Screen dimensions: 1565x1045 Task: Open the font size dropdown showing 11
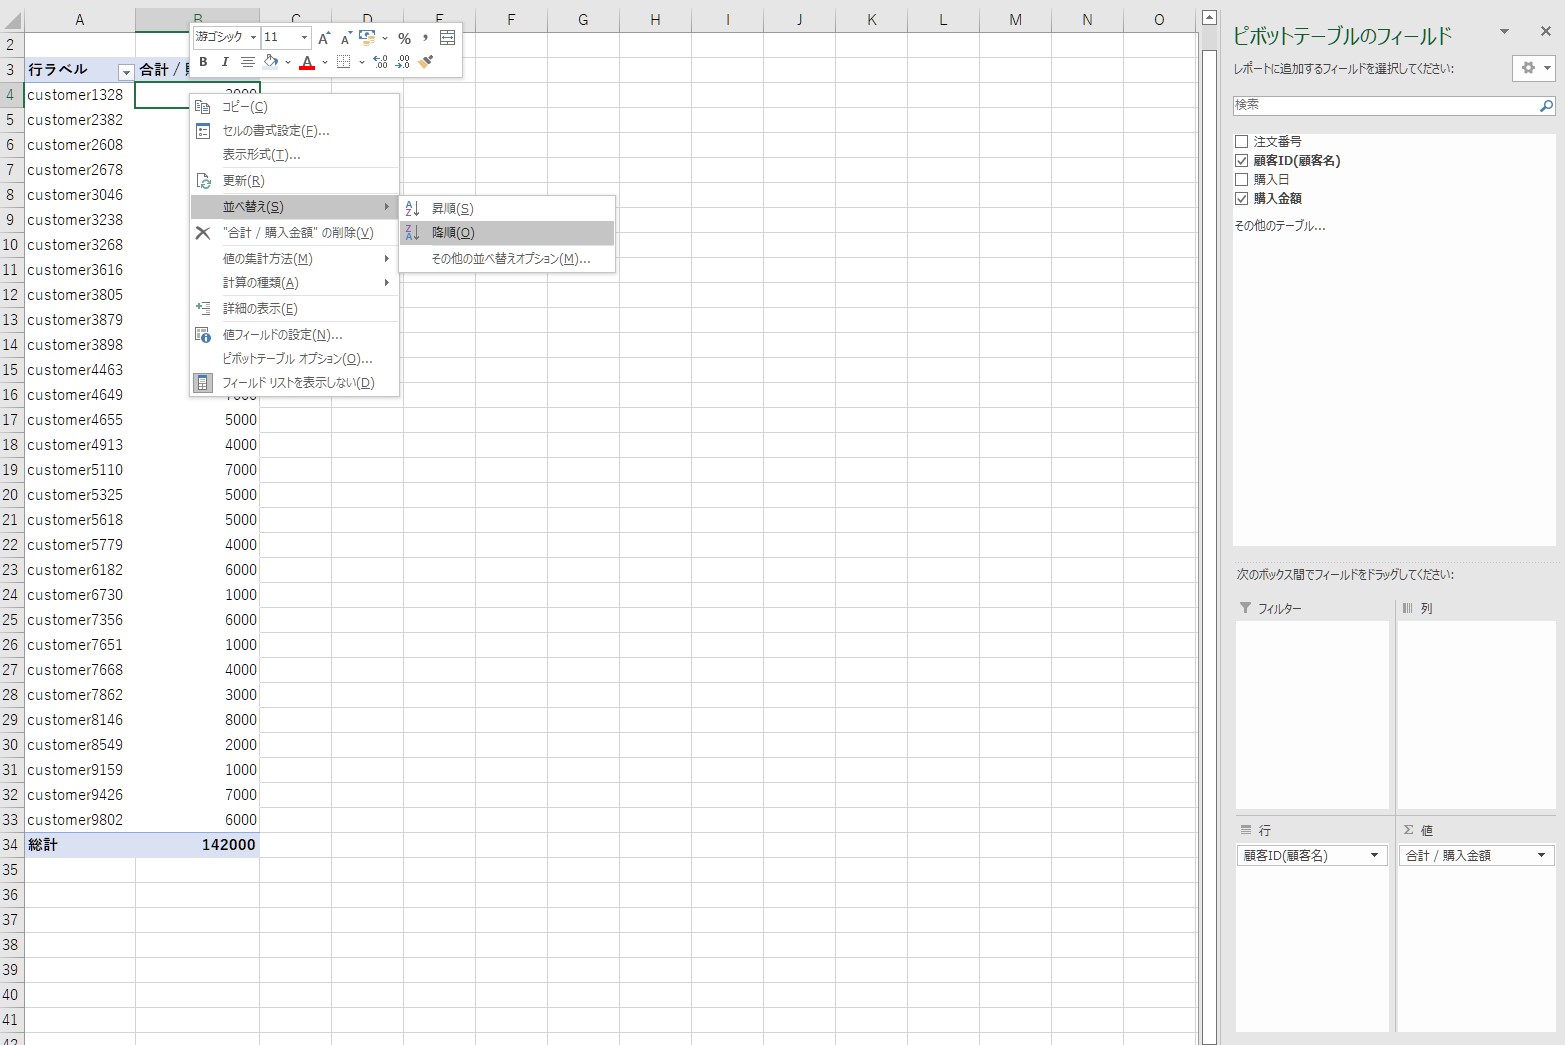pos(304,38)
